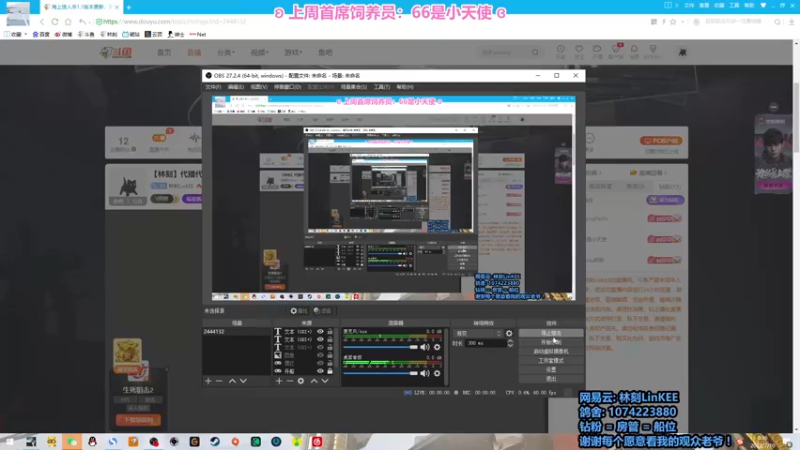Move source down in OBS sources list

pos(325,381)
